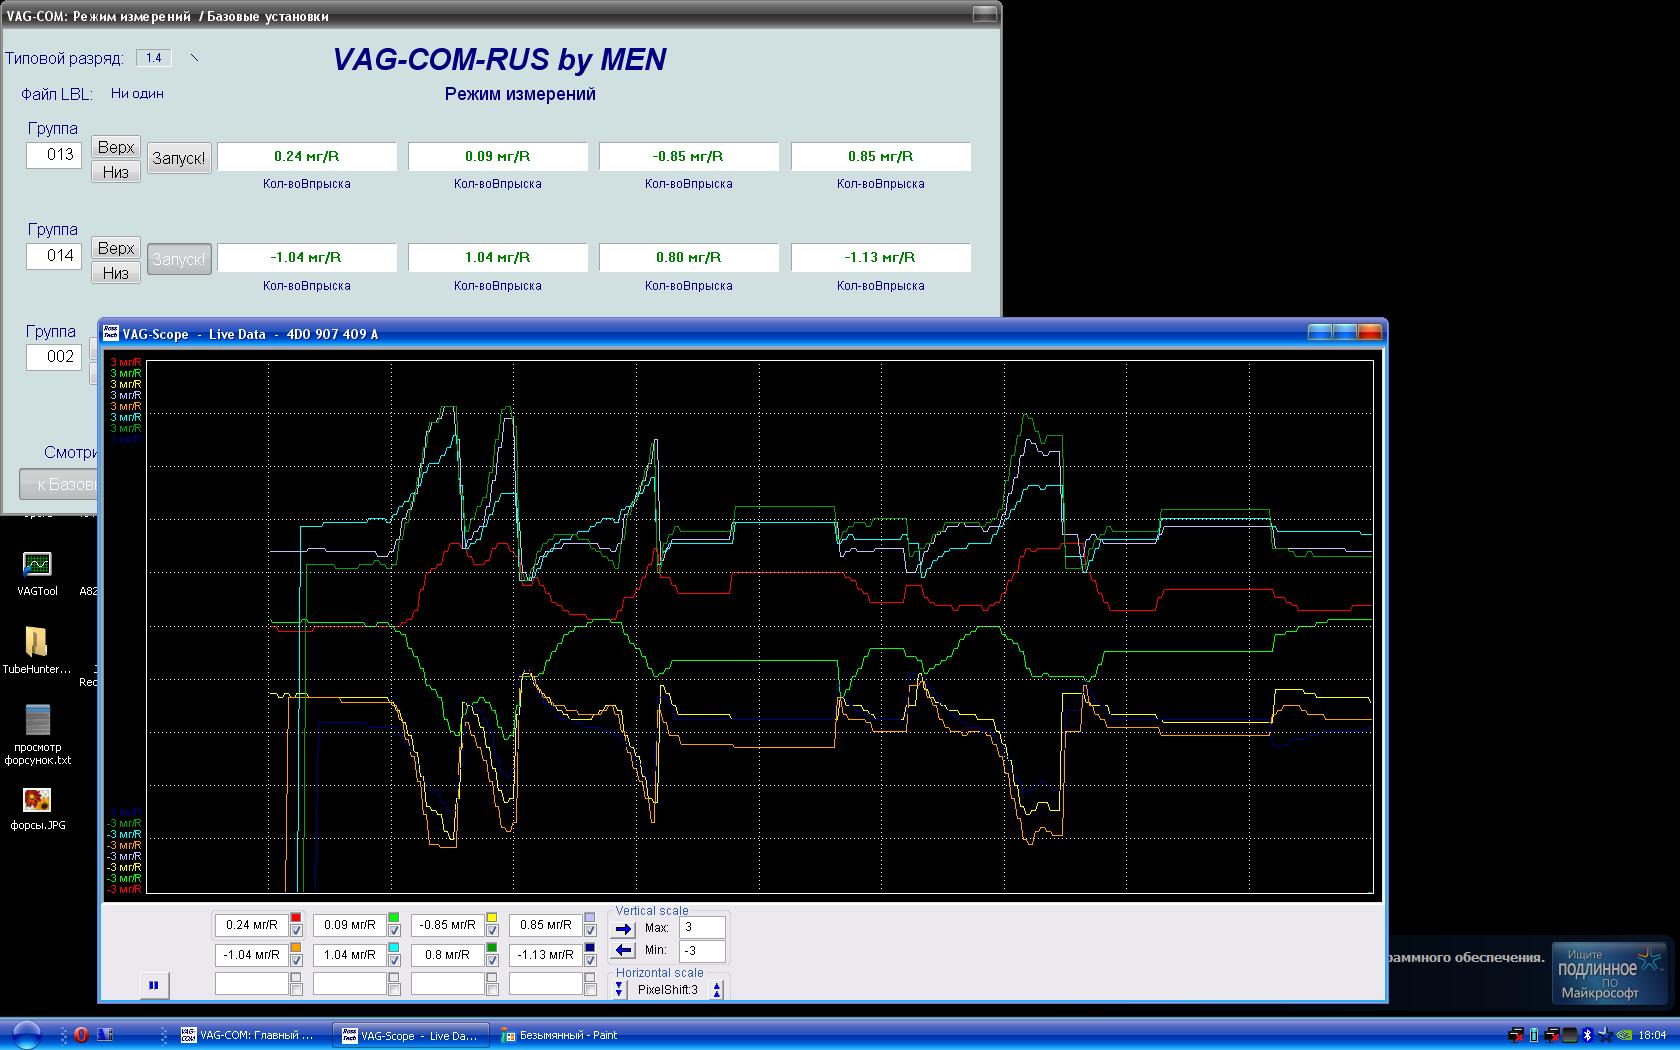This screenshot has width=1680, height=1050.
Task: Click the lavender swatch for 0.85 мг/R
Action: click(x=590, y=917)
